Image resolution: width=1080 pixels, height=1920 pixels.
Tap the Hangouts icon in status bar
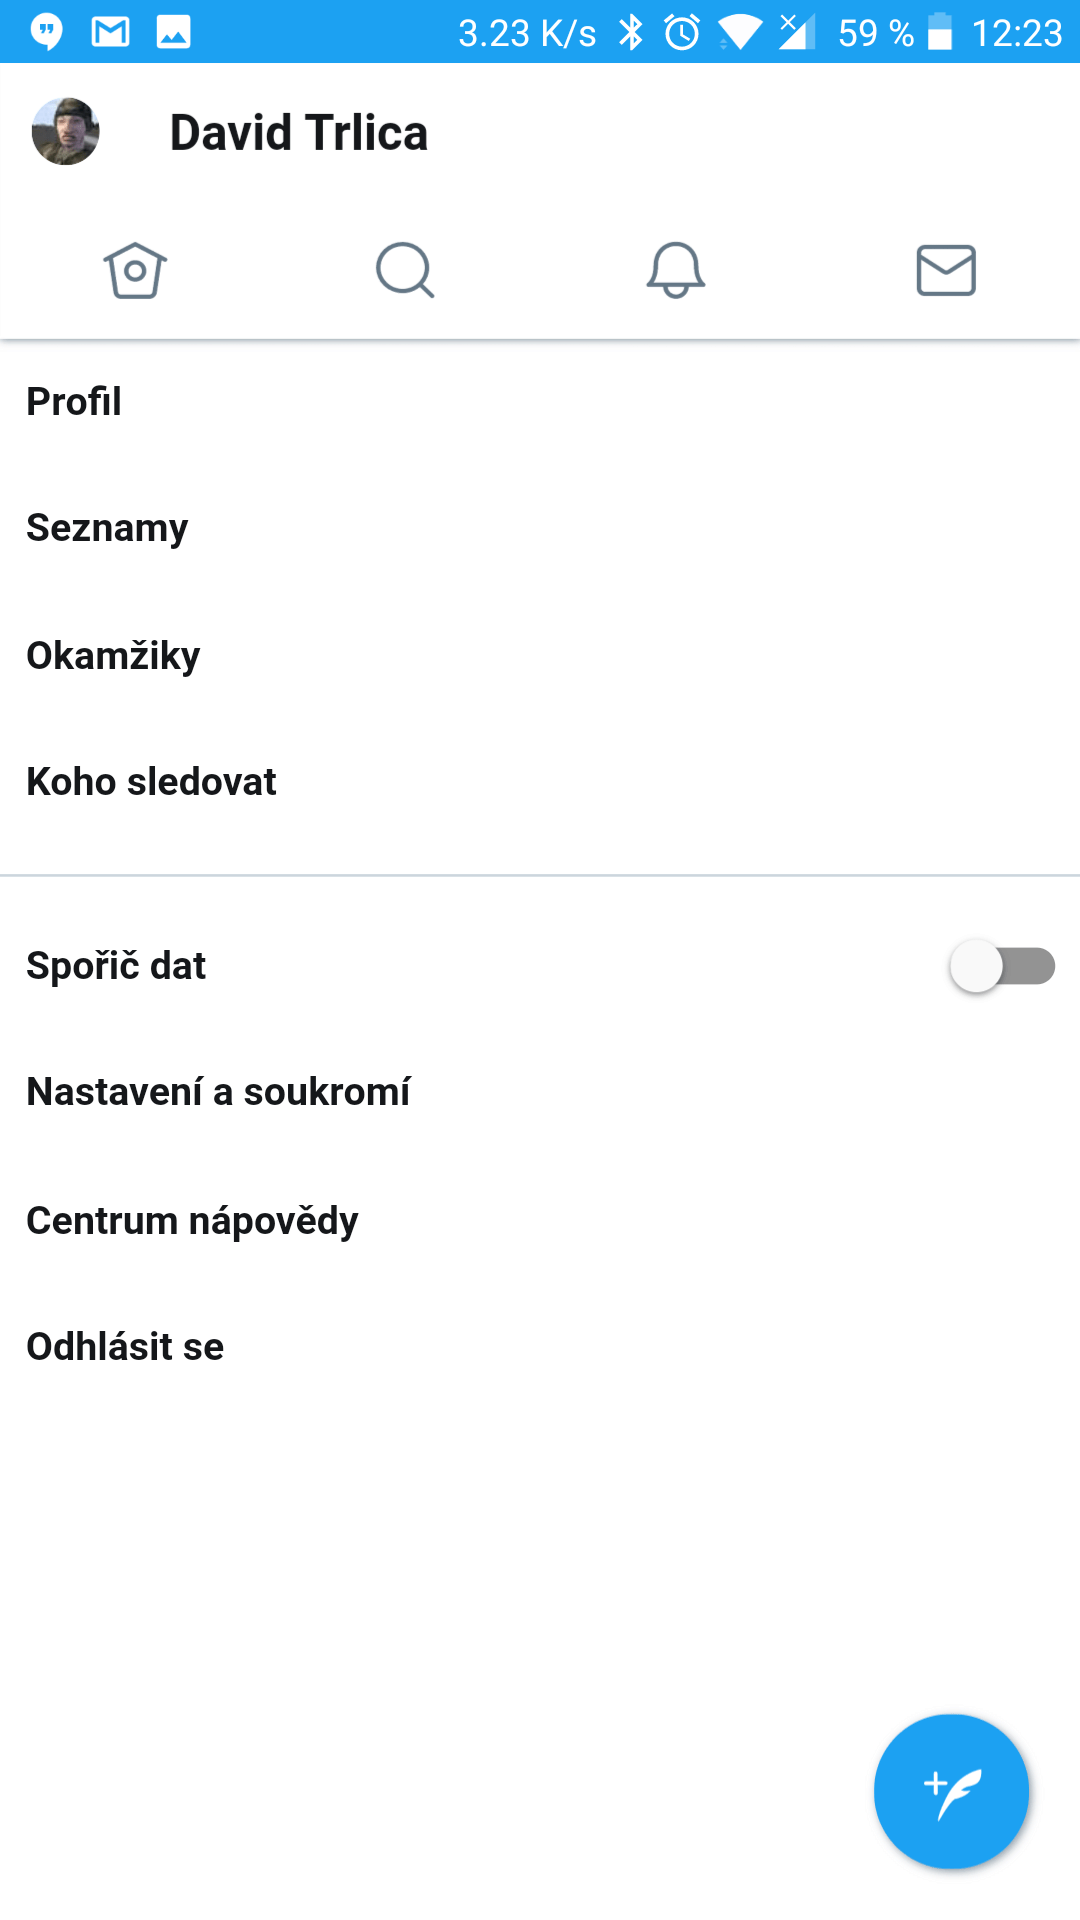click(46, 32)
